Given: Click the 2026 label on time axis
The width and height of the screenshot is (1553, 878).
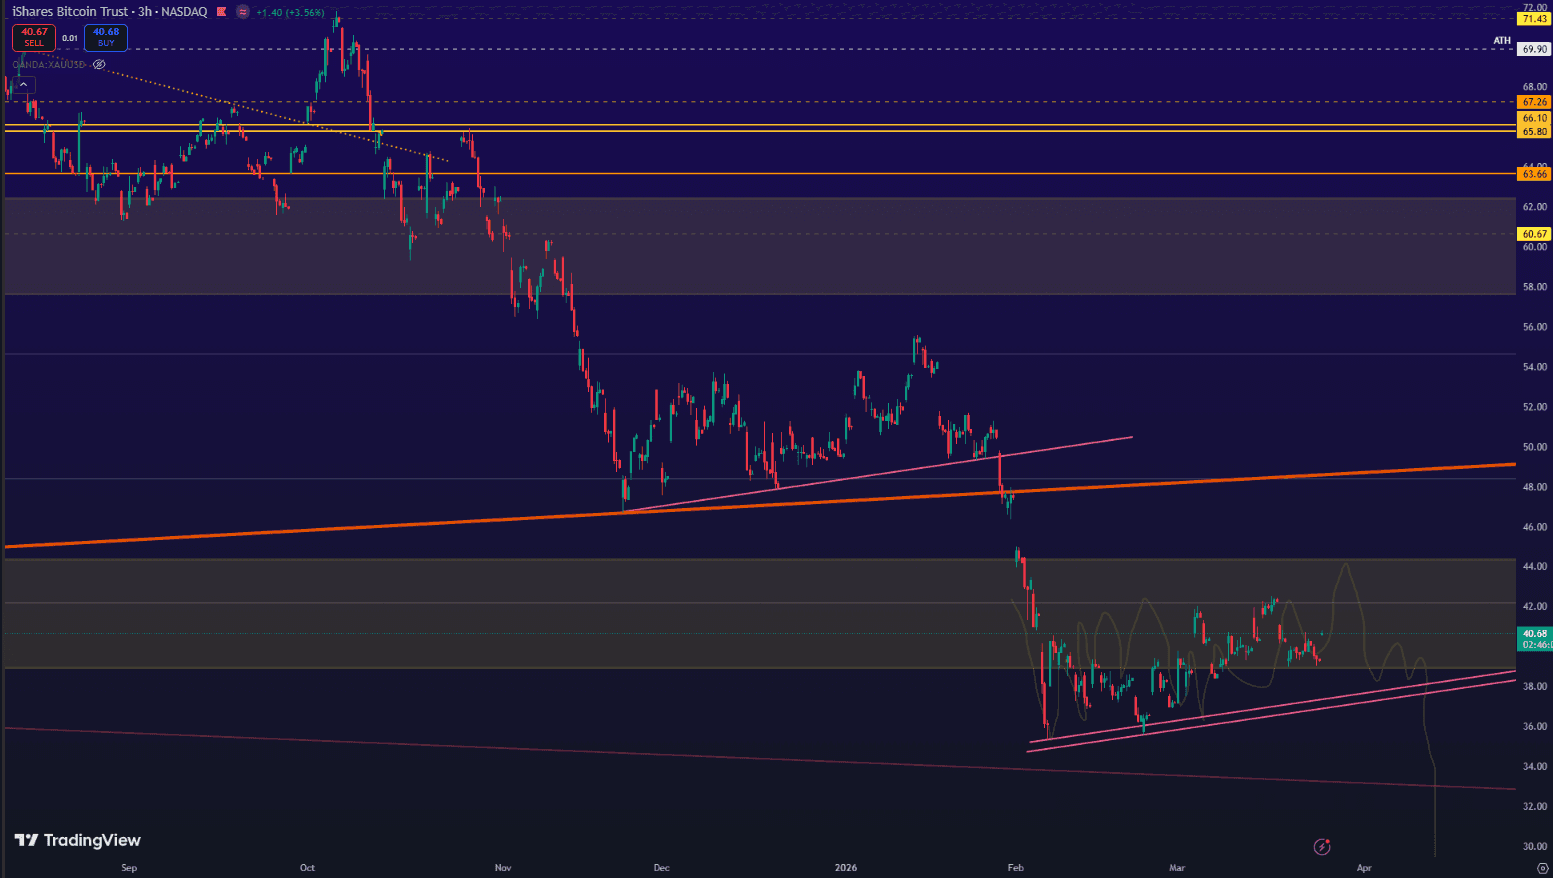Looking at the screenshot, I should click(x=846, y=868).
